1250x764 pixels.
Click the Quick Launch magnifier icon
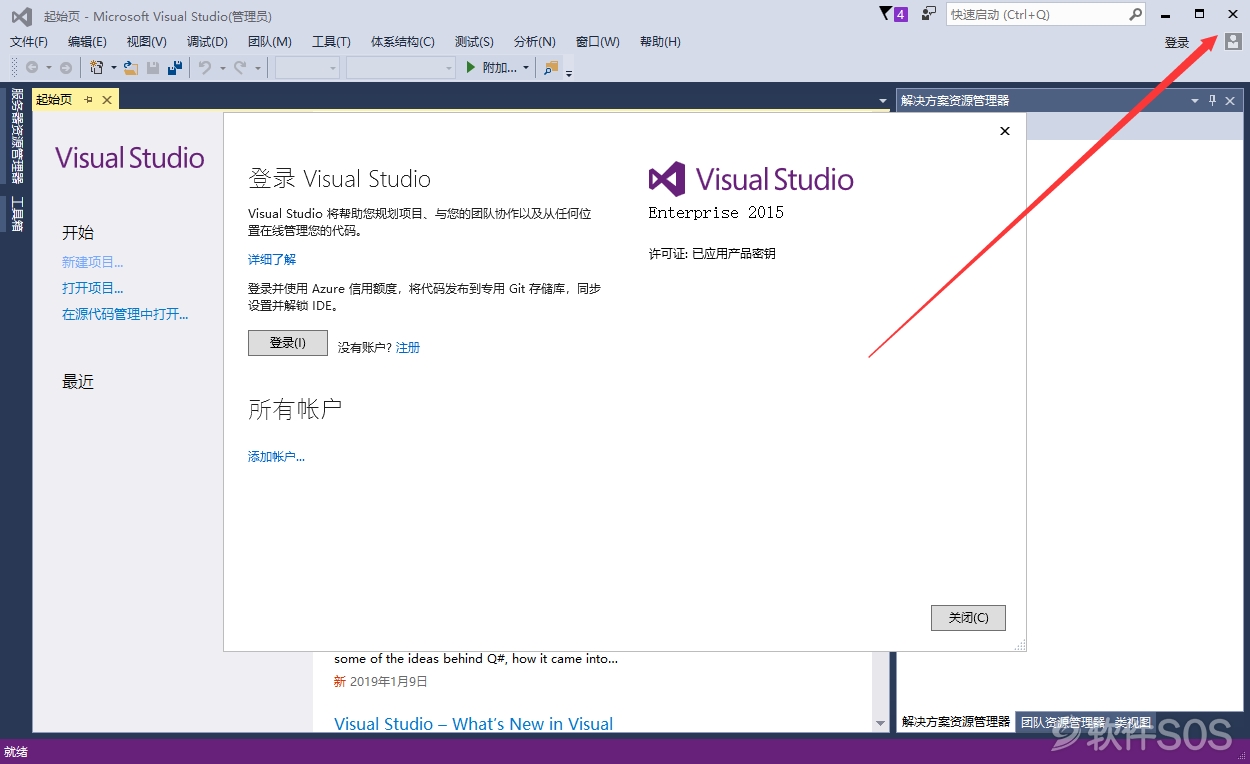1135,15
